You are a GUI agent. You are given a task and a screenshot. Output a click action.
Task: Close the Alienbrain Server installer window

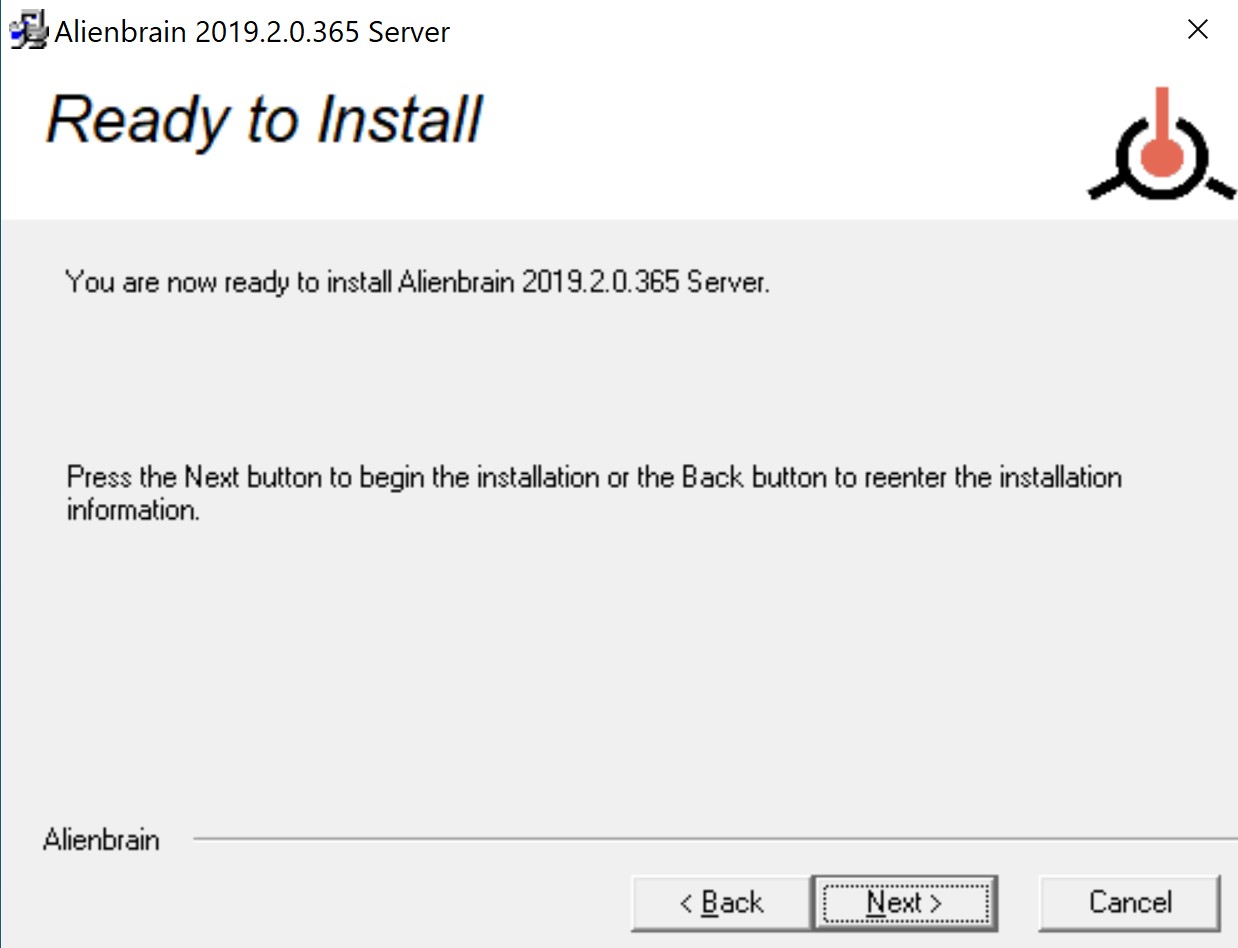pyautogui.click(x=1197, y=30)
